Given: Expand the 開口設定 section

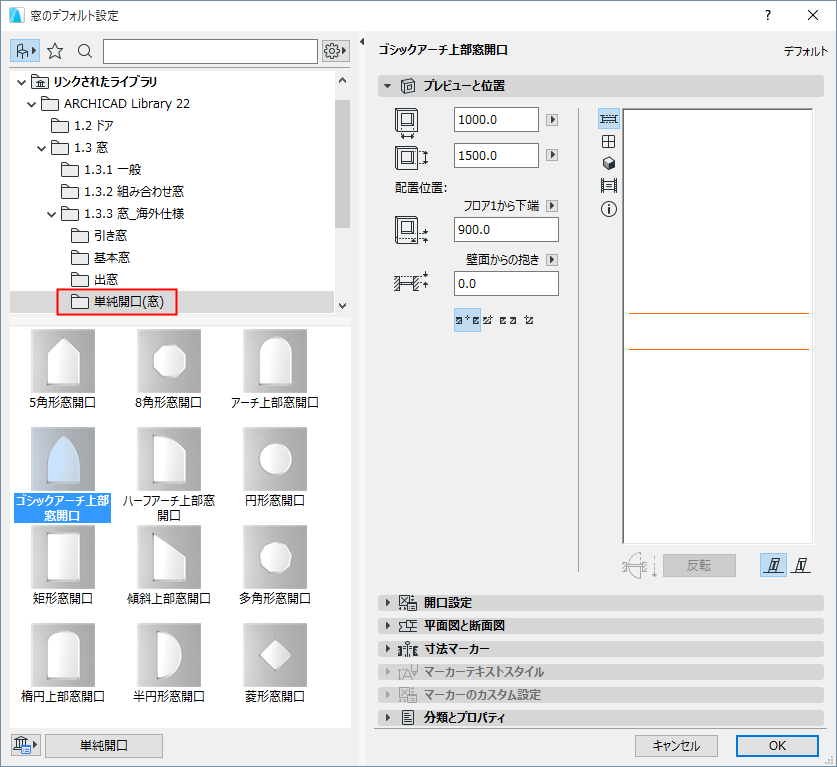Looking at the screenshot, I should click(601, 603).
